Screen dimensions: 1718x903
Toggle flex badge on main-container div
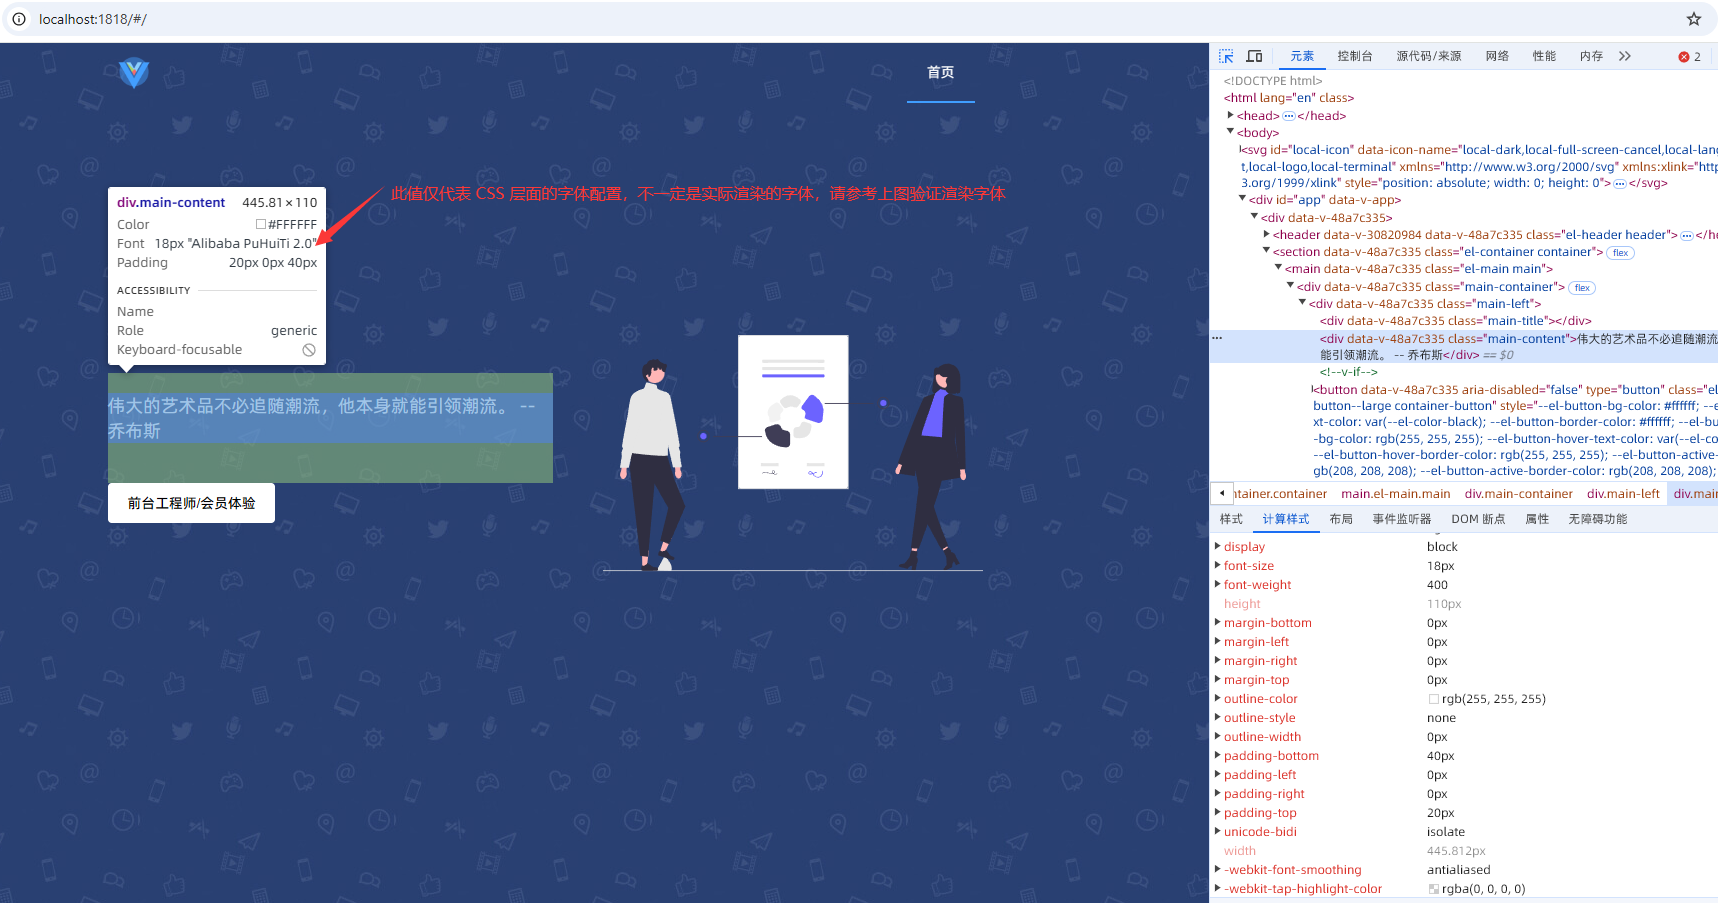click(1581, 288)
